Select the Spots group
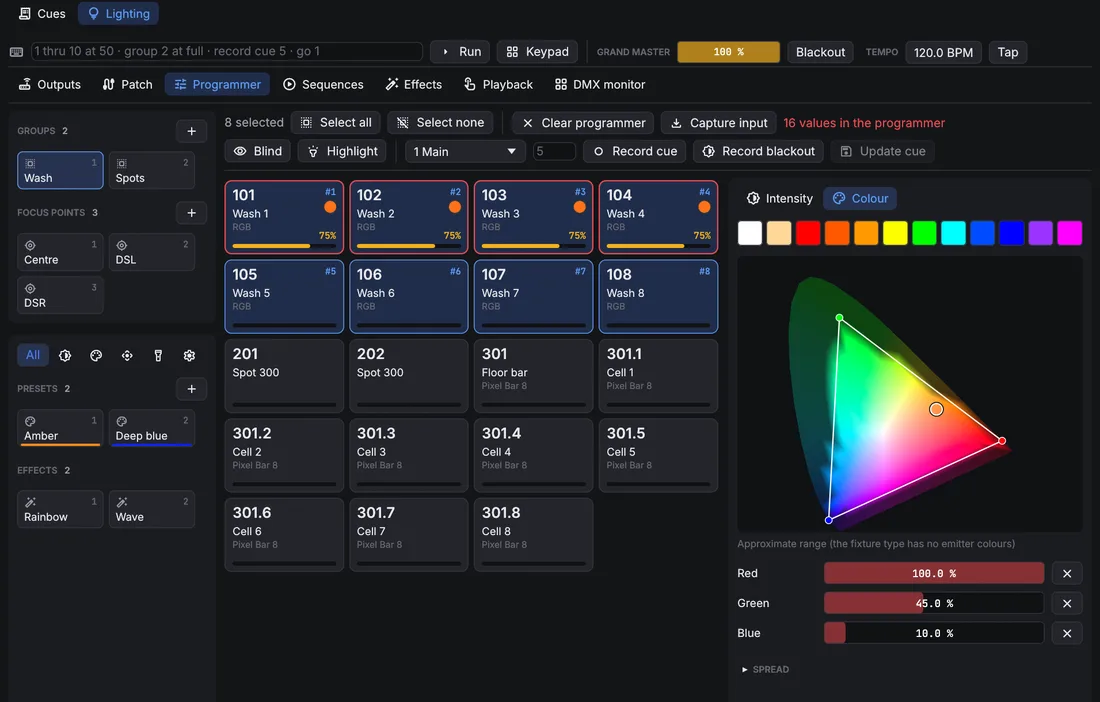This screenshot has width=1100, height=702. tap(152, 170)
